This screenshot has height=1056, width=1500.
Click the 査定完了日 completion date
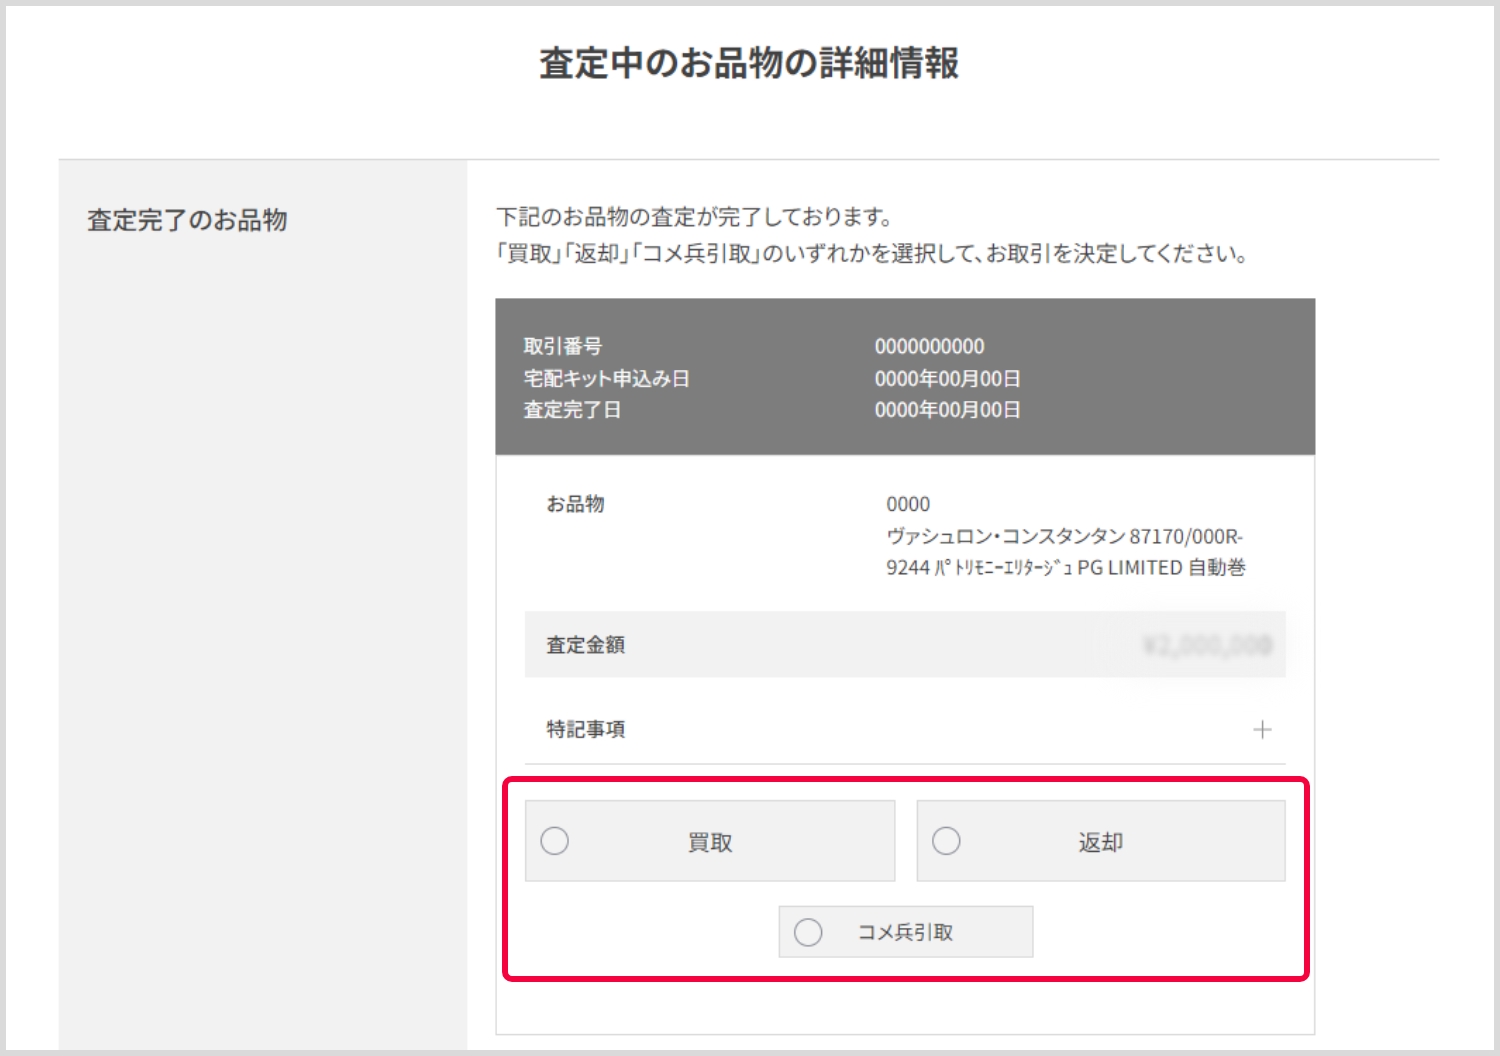[946, 410]
